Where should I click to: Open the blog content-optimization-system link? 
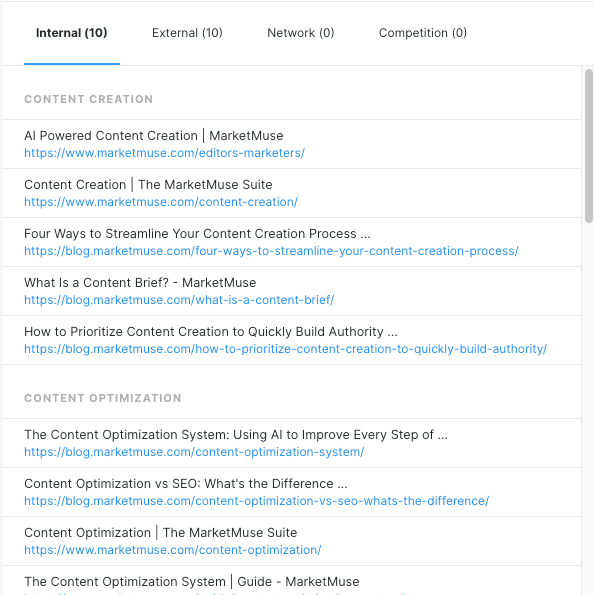[194, 452]
